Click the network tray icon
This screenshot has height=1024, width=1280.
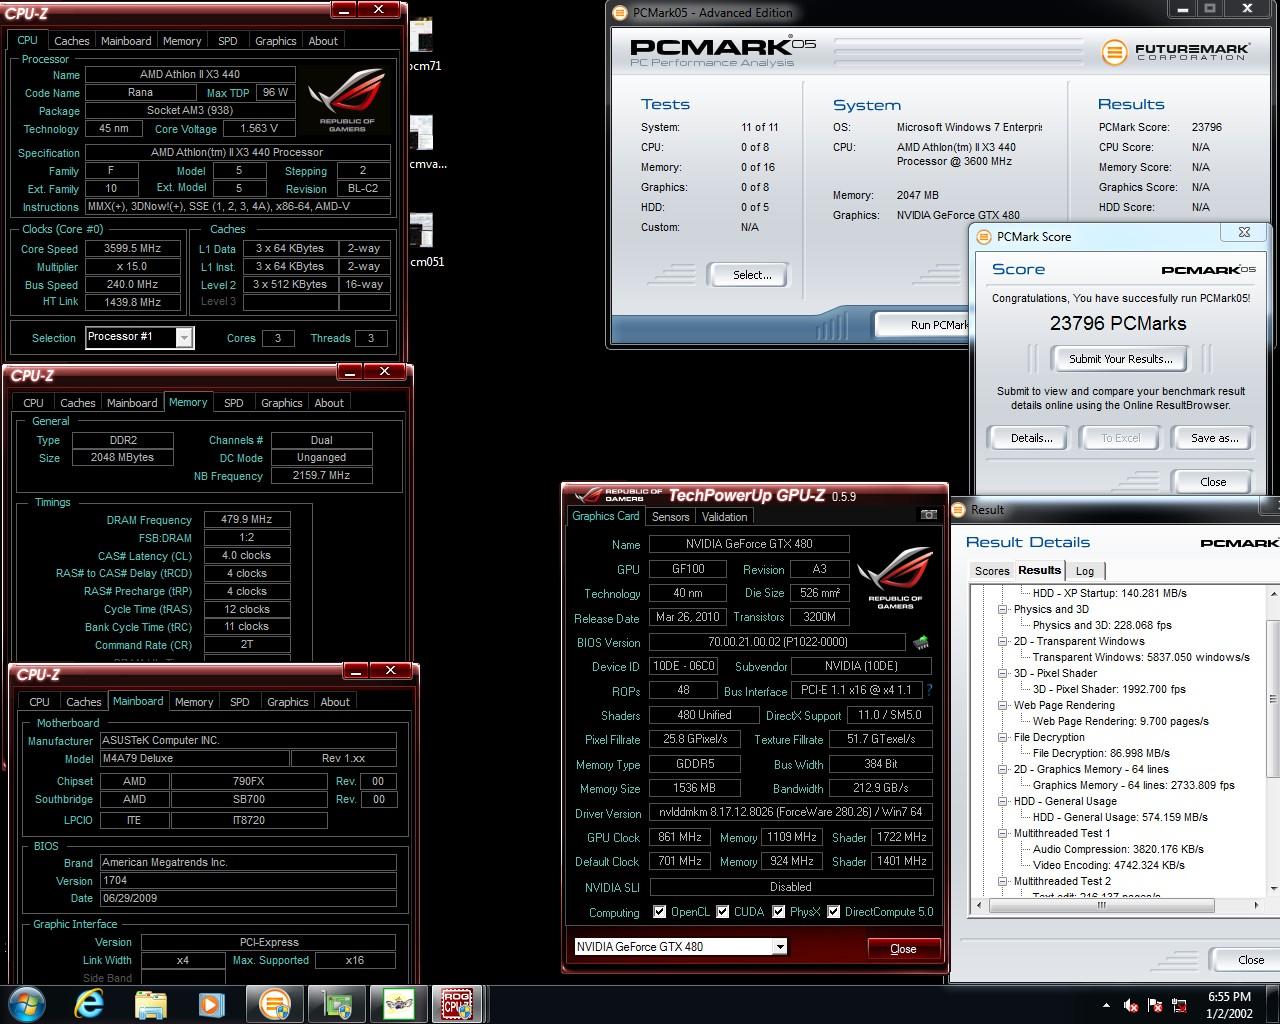(x=1178, y=1005)
